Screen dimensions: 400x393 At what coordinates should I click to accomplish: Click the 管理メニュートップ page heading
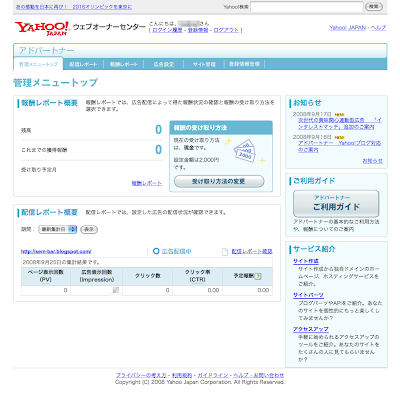click(x=55, y=83)
